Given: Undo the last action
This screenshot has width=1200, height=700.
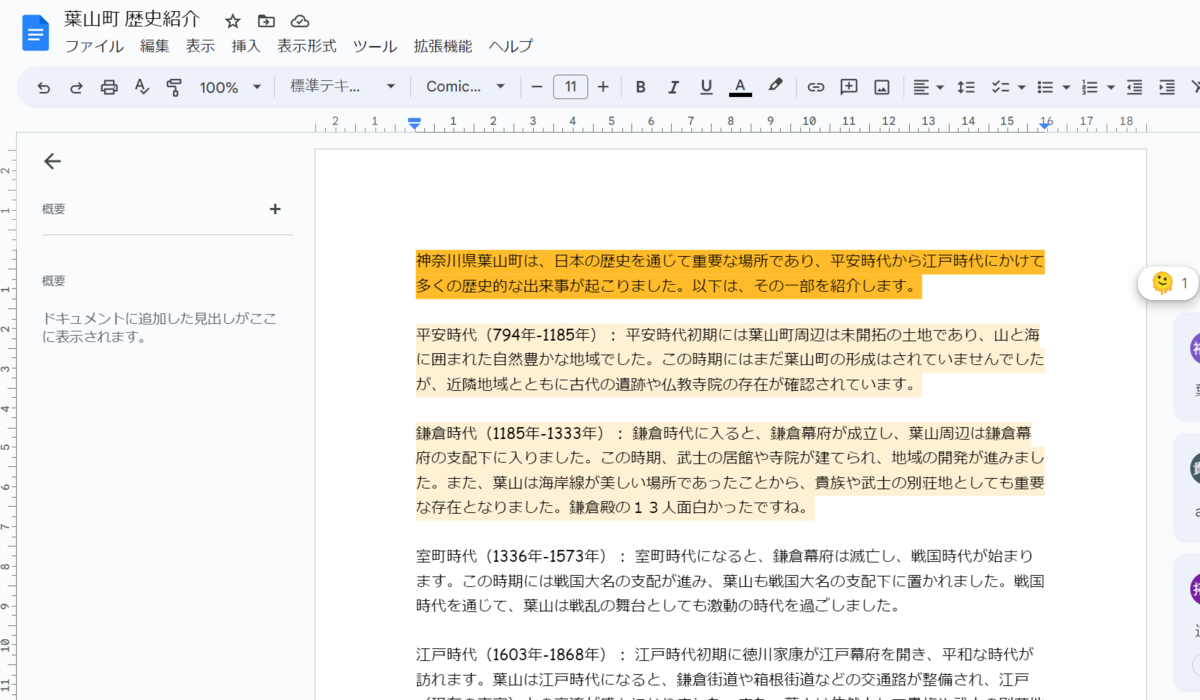Looking at the screenshot, I should [x=44, y=87].
